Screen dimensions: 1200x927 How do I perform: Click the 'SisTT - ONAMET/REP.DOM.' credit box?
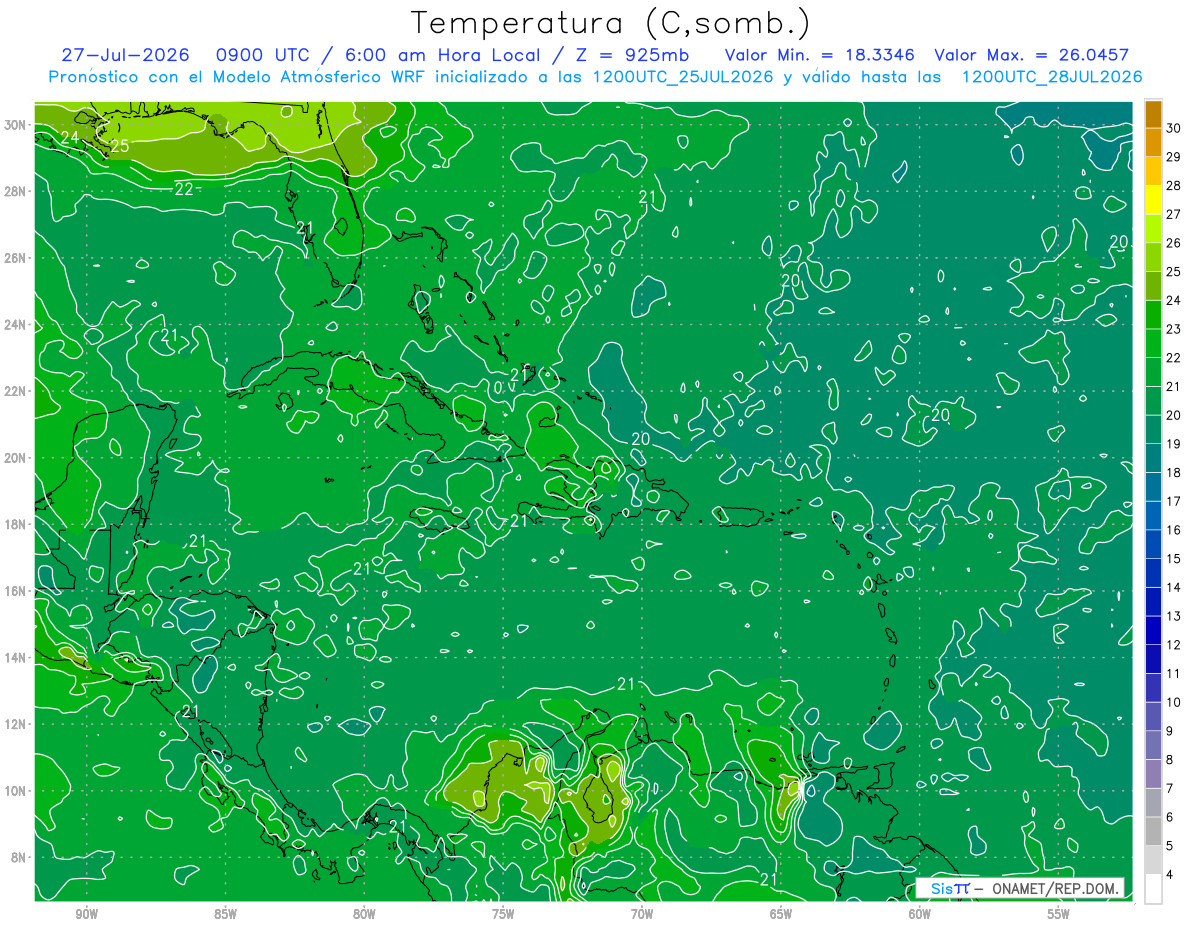tap(1020, 888)
